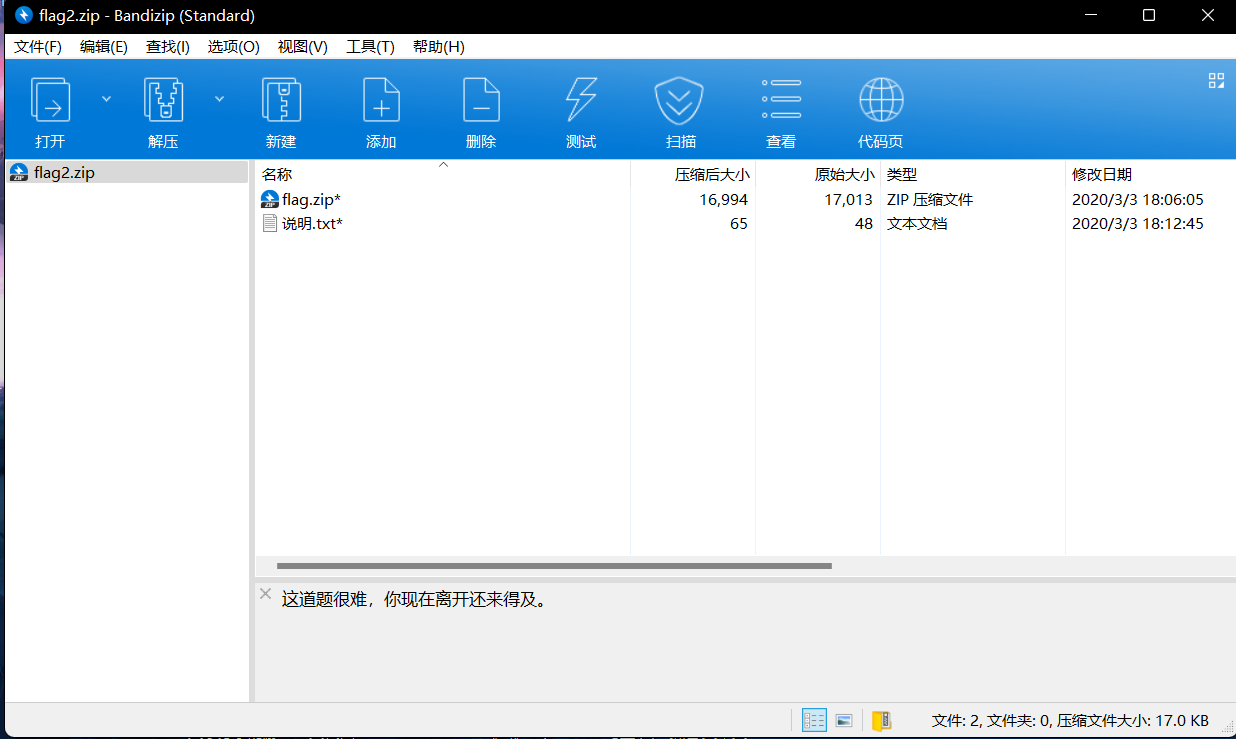Image resolution: width=1236 pixels, height=739 pixels.
Task: Click the toolbar grid layout icon
Action: (x=1216, y=81)
